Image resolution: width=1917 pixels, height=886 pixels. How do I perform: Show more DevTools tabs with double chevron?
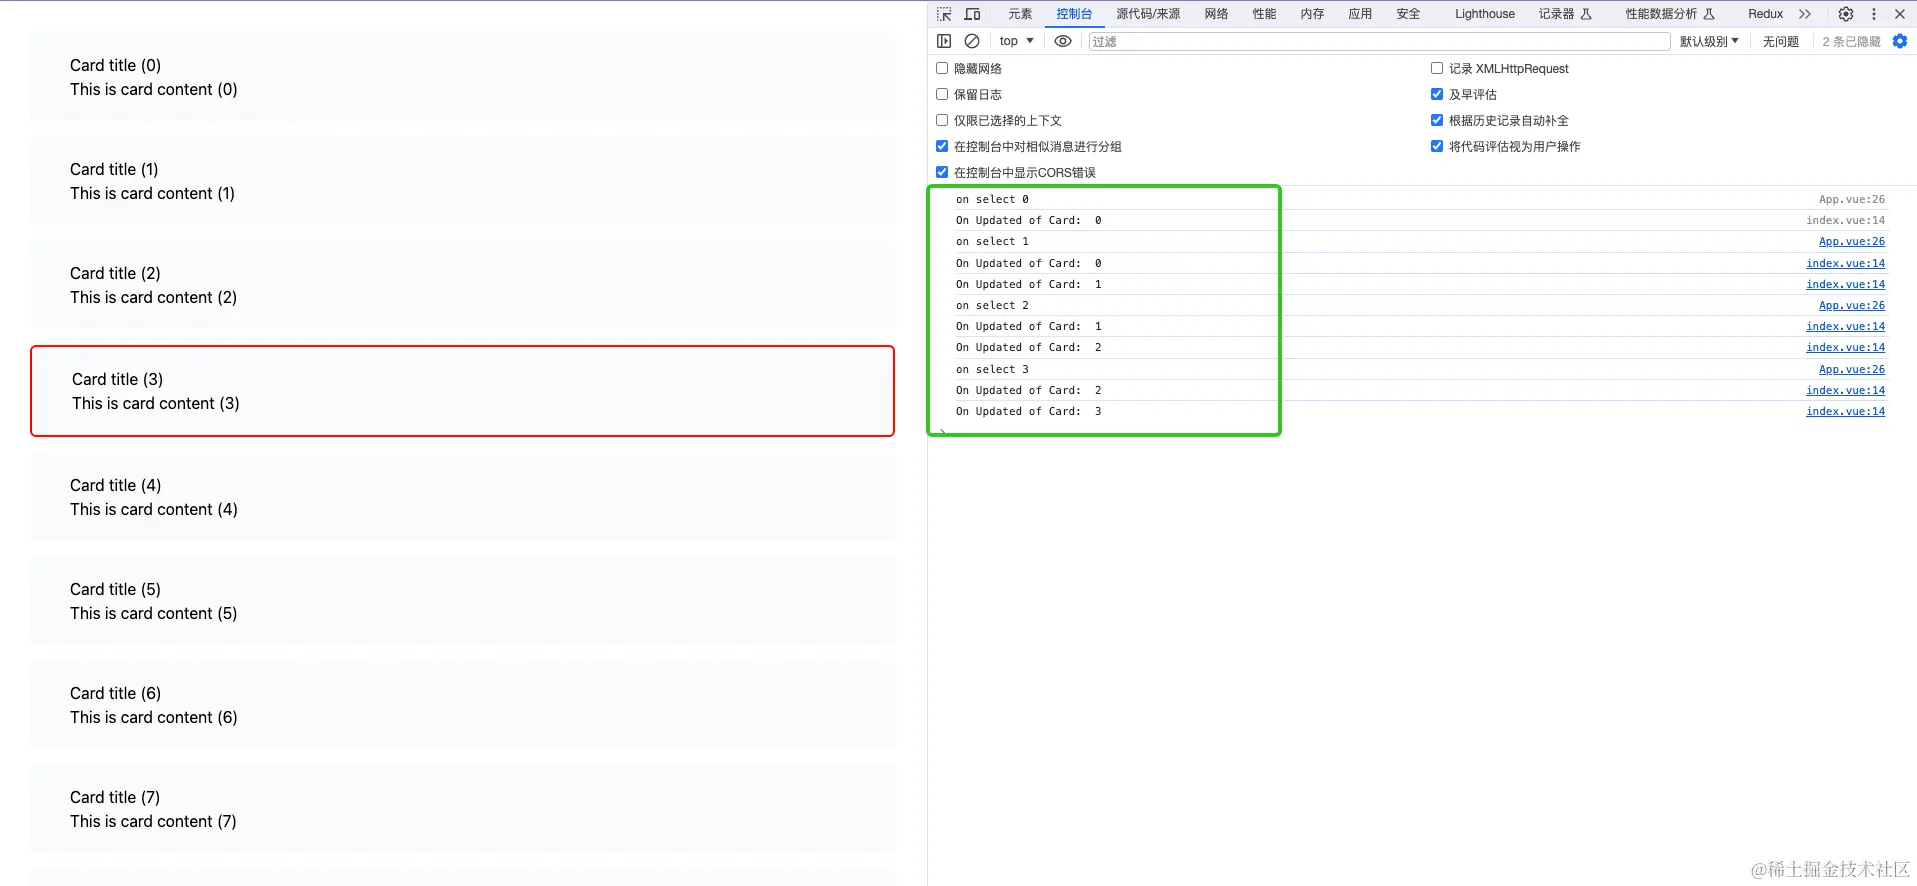pos(1805,14)
